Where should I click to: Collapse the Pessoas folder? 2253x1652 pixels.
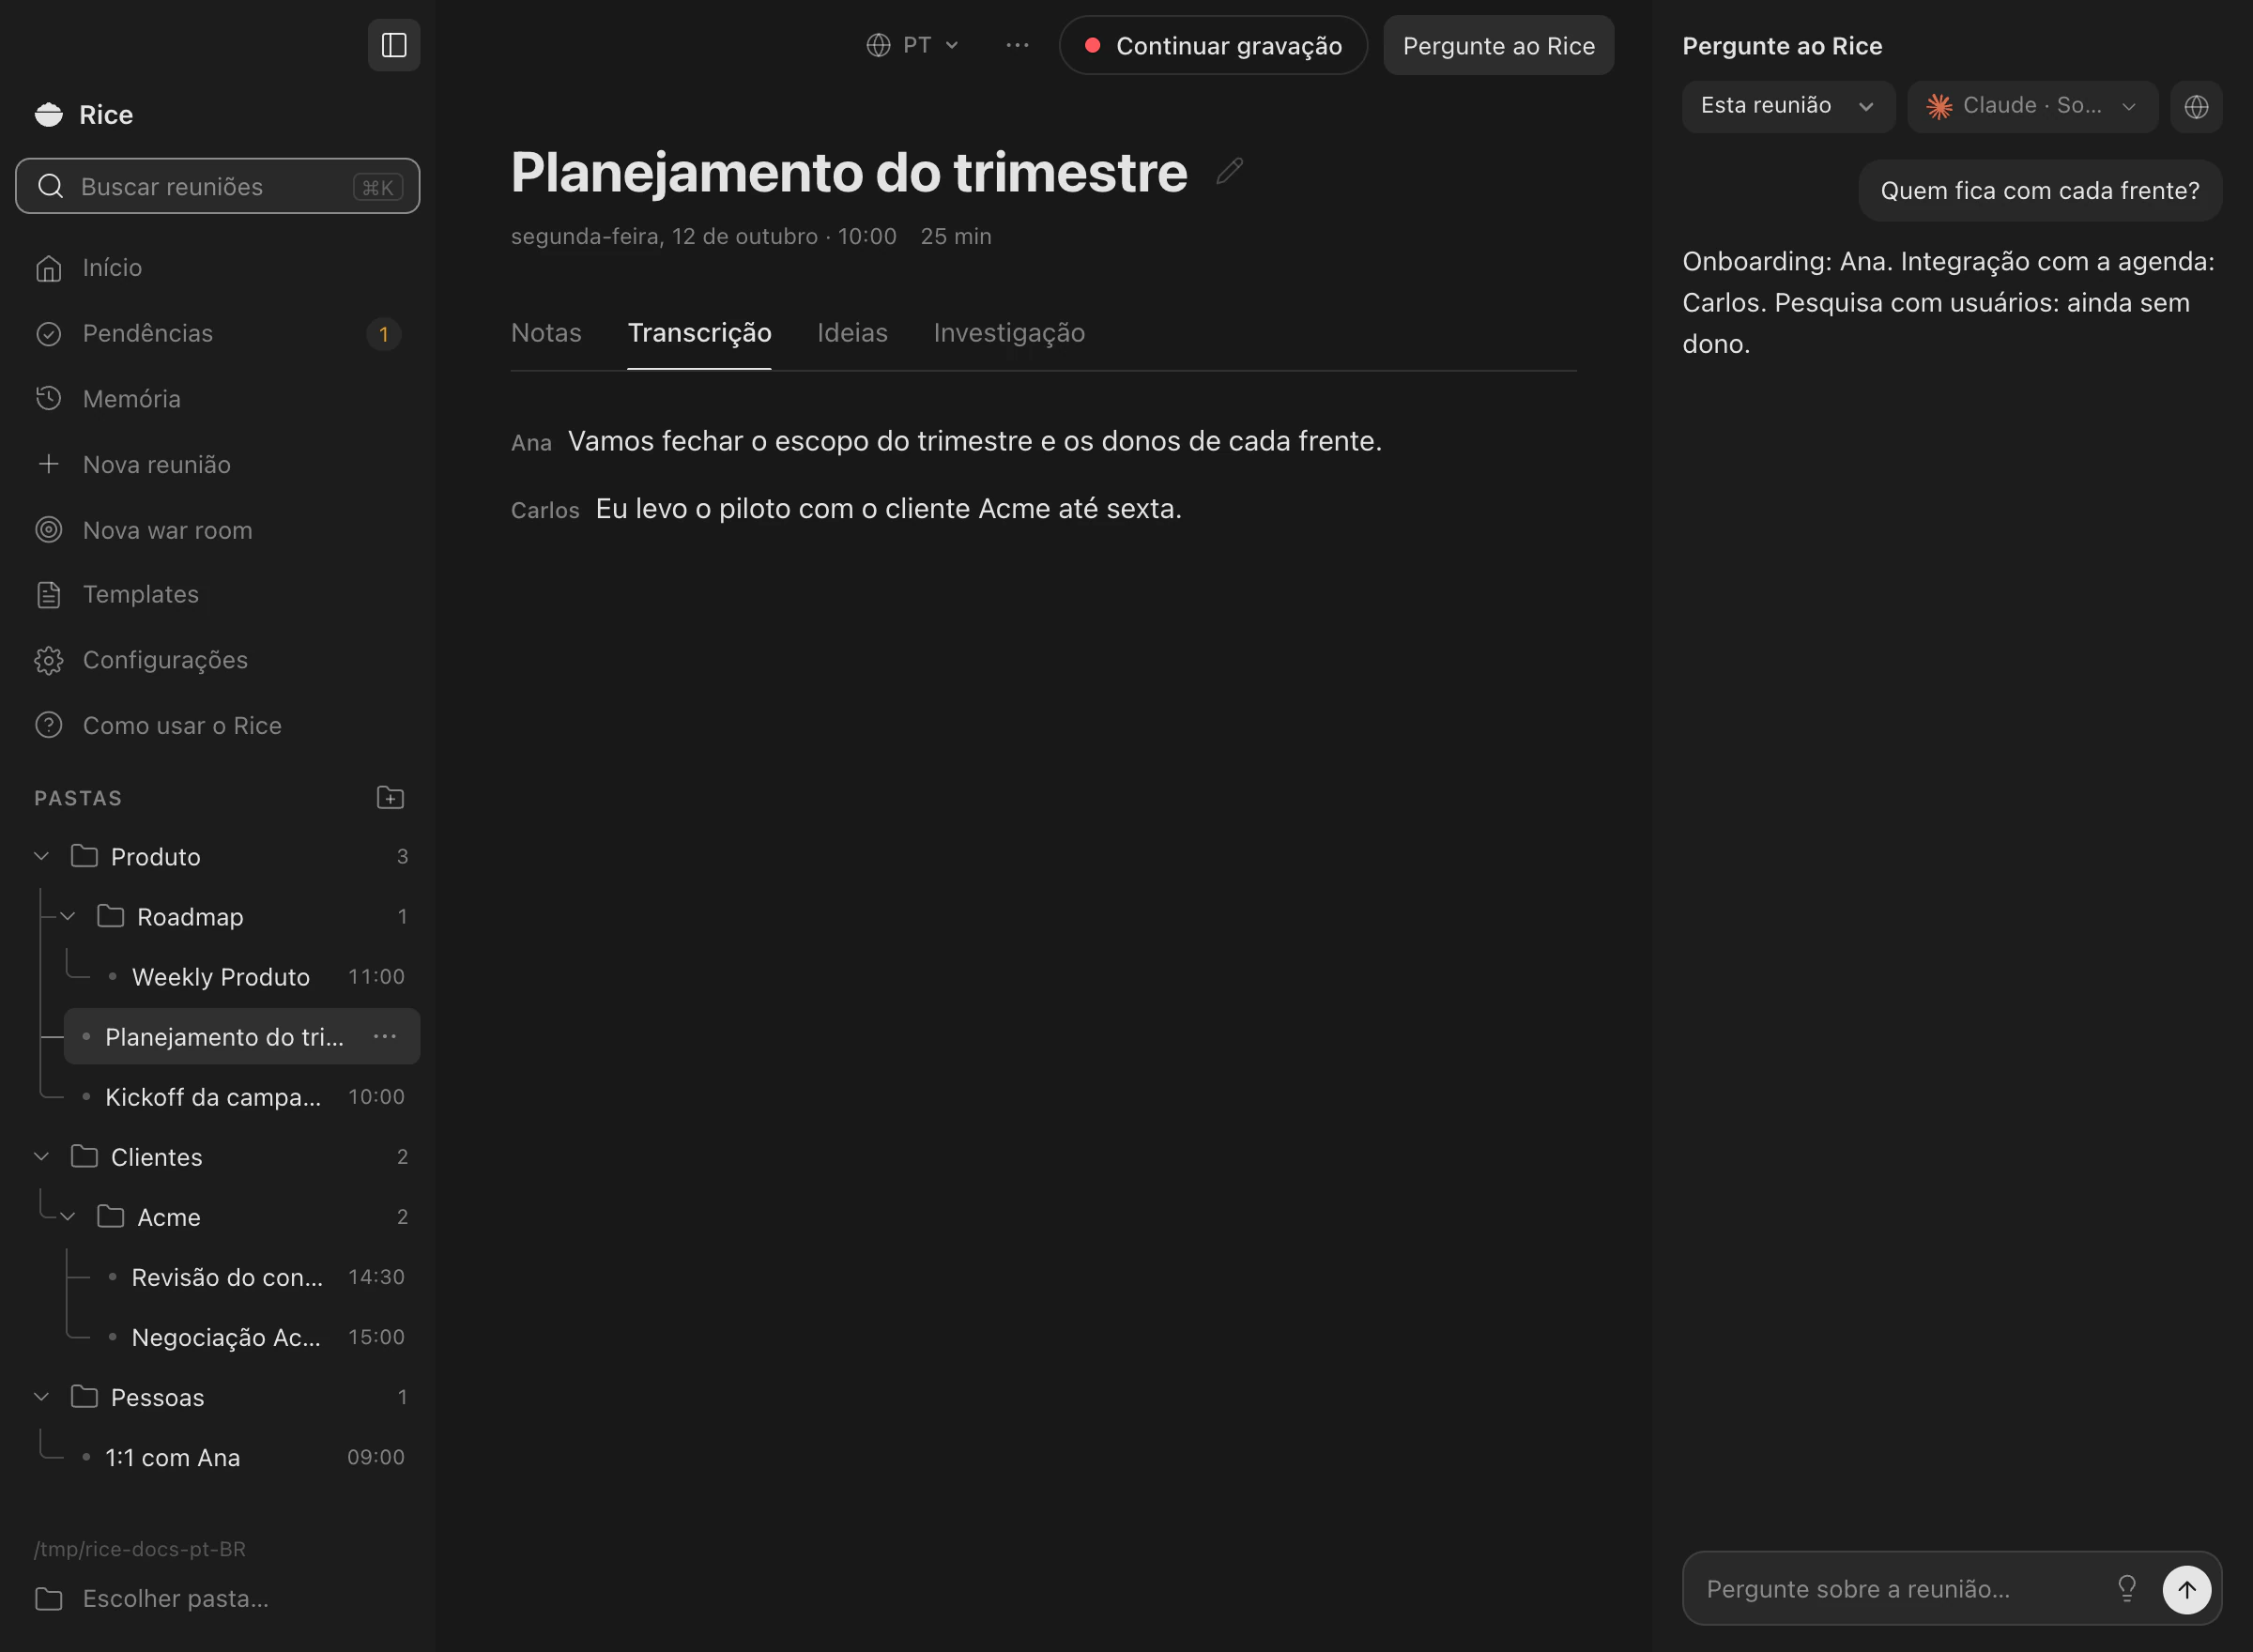pyautogui.click(x=41, y=1396)
